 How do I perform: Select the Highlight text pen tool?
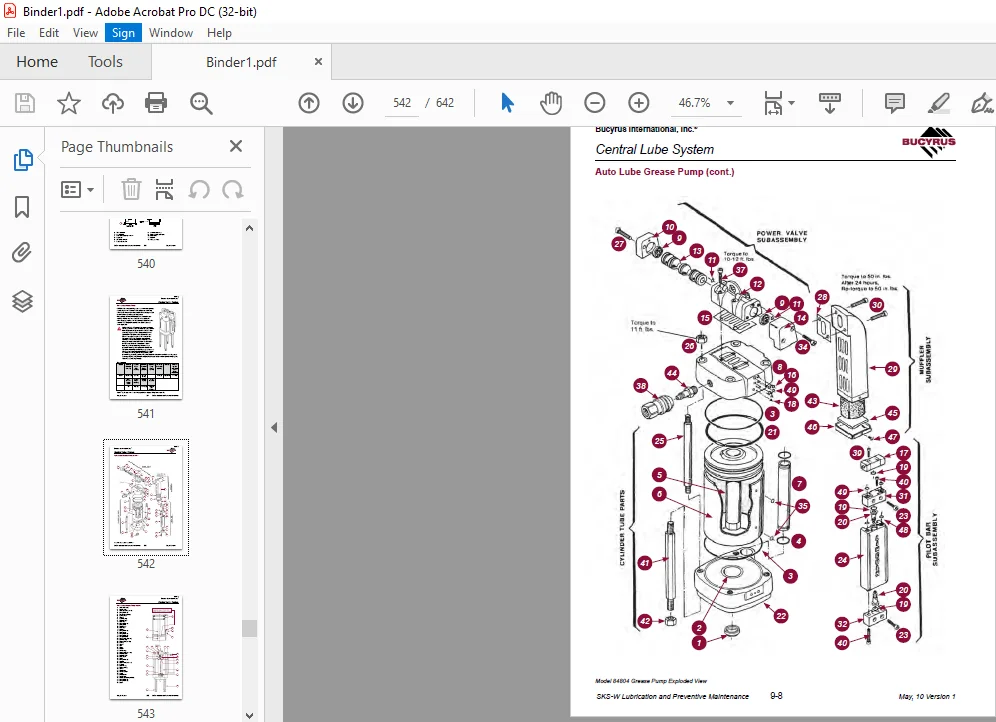click(938, 103)
